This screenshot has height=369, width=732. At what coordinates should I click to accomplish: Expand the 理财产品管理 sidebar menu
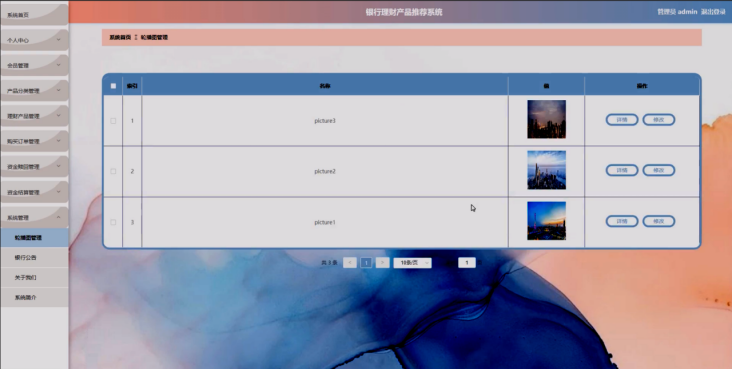pyautogui.click(x=34, y=116)
